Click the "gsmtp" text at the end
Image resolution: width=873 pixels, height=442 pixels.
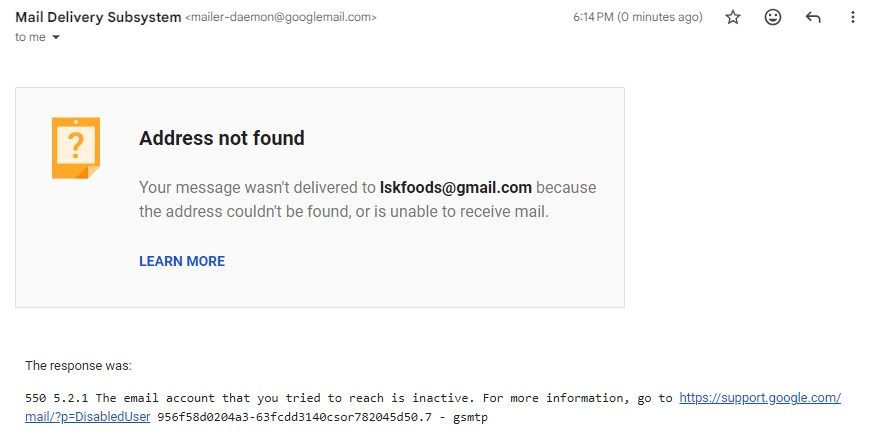tap(468, 416)
